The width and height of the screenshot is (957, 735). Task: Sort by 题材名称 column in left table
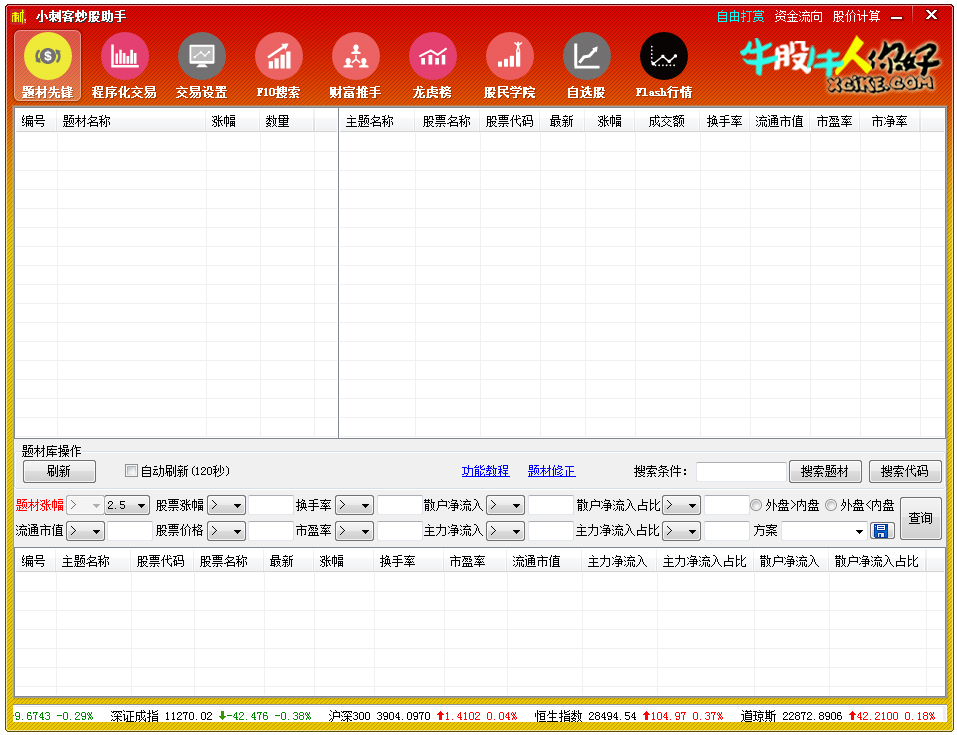click(x=132, y=121)
